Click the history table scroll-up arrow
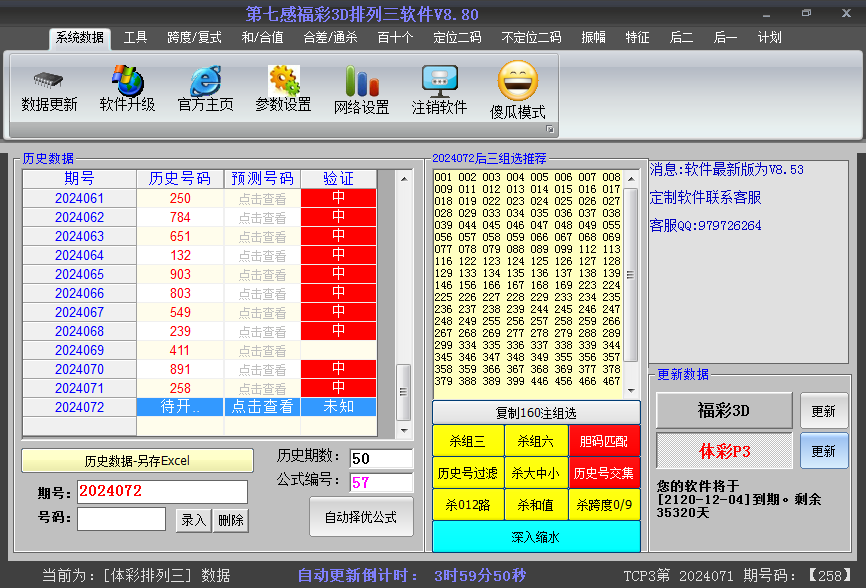 pos(404,180)
